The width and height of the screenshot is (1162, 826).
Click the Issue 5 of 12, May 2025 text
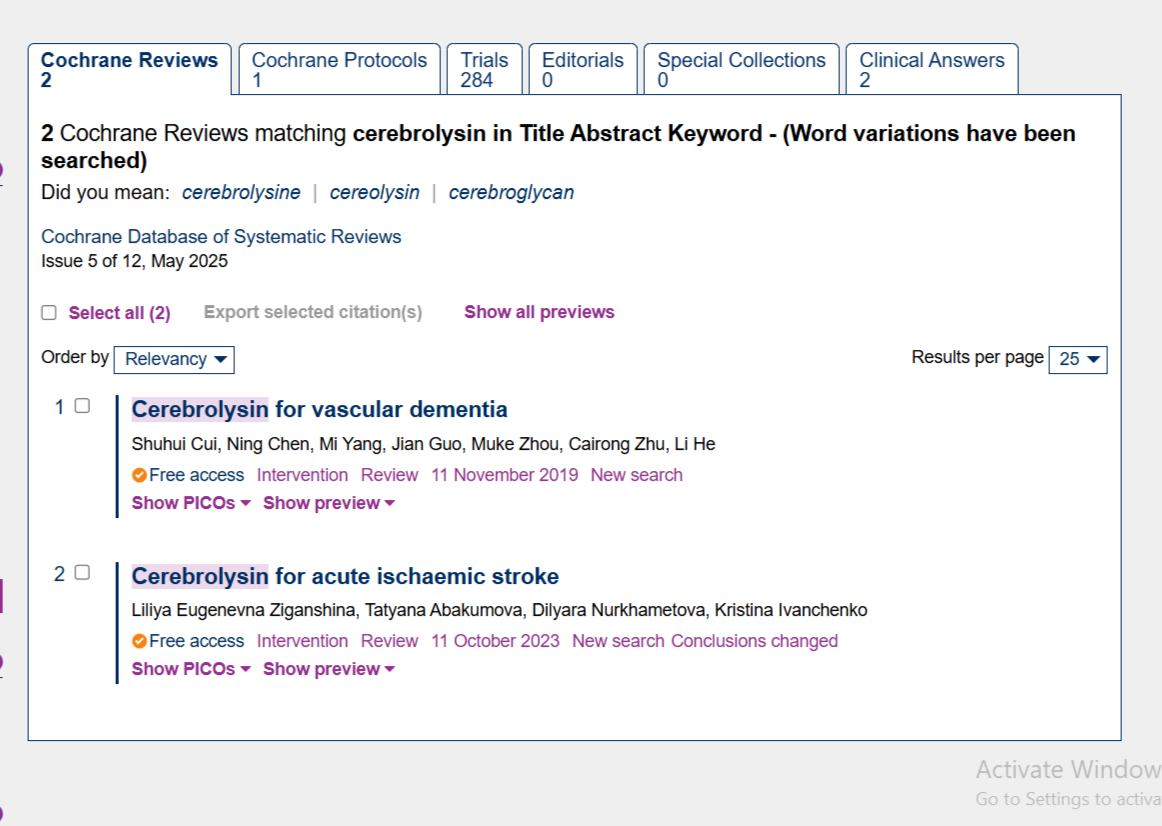134,261
